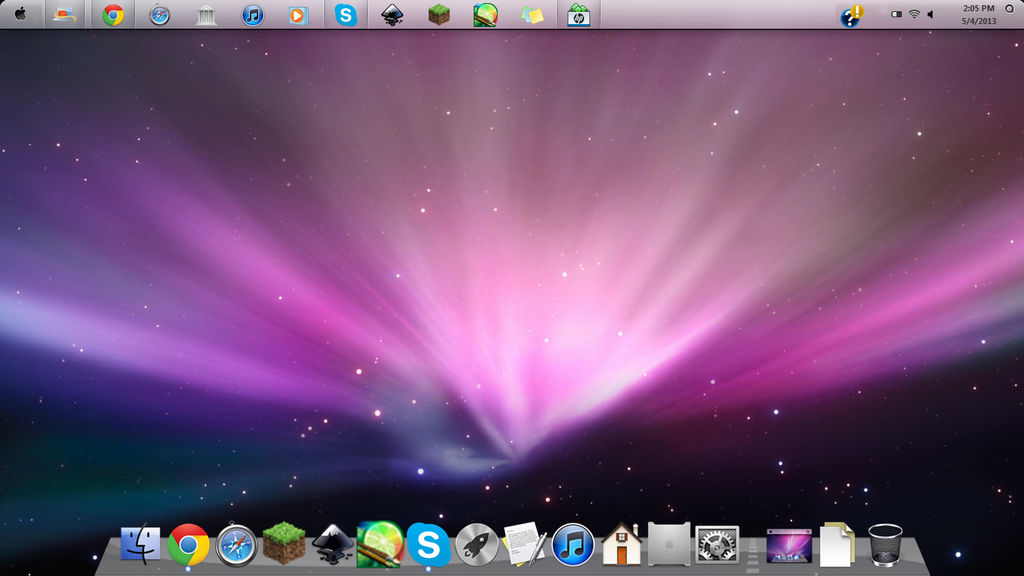Open Finder in the dock
The height and width of the screenshot is (576, 1024).
tap(140, 543)
